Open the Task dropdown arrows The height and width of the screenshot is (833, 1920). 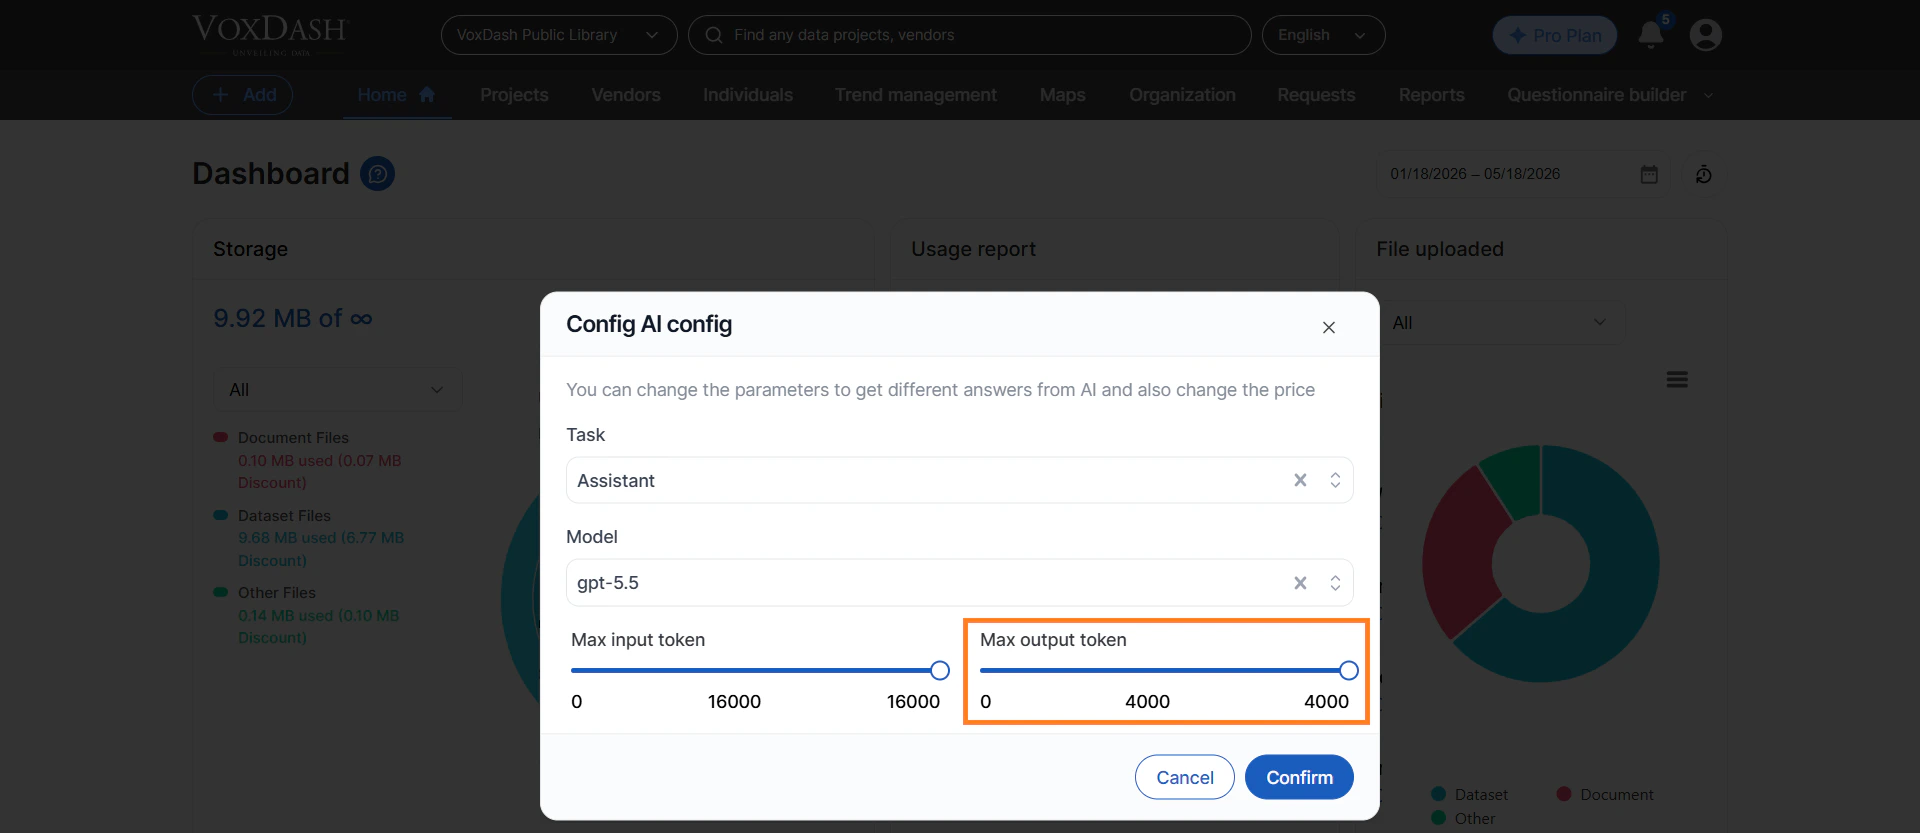click(x=1335, y=480)
